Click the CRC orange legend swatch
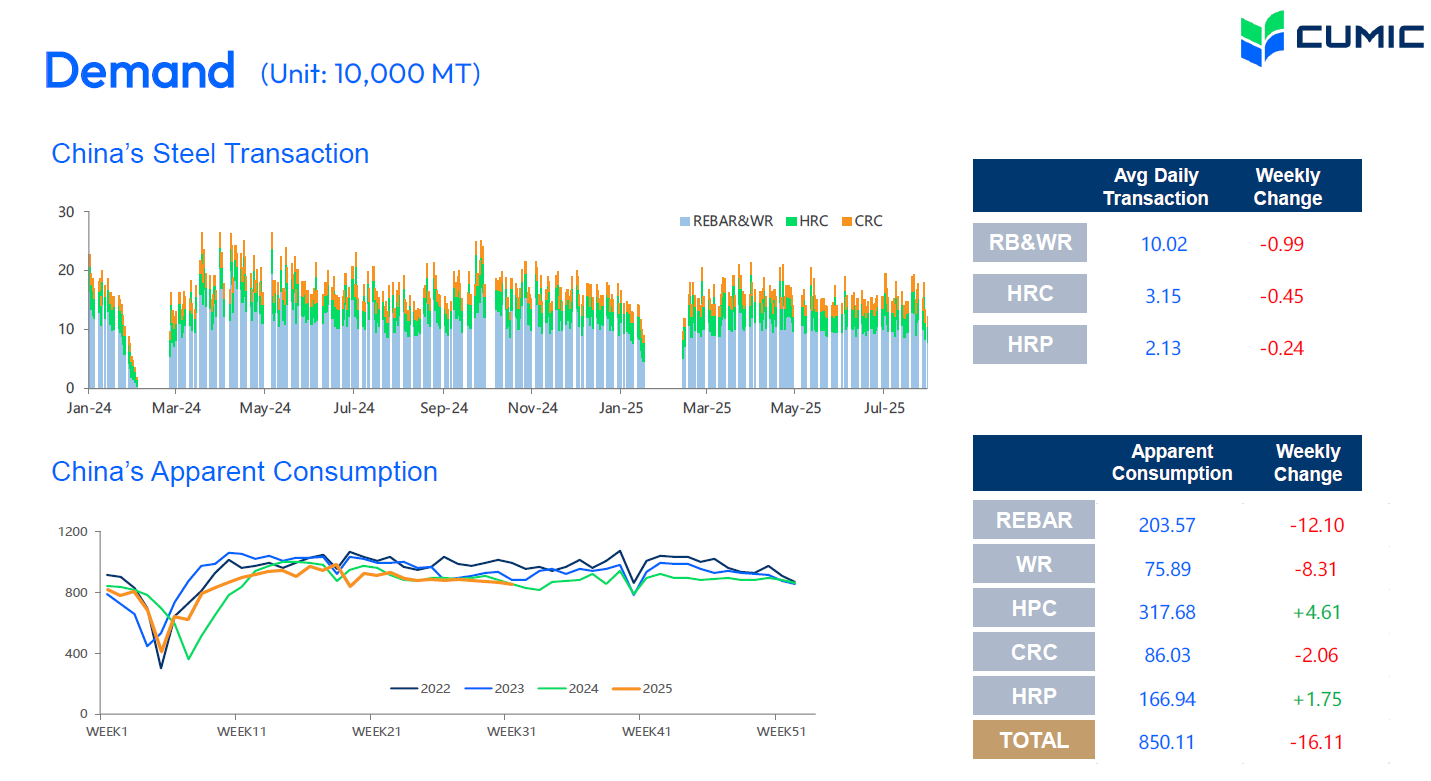1431x781 pixels. click(x=846, y=221)
